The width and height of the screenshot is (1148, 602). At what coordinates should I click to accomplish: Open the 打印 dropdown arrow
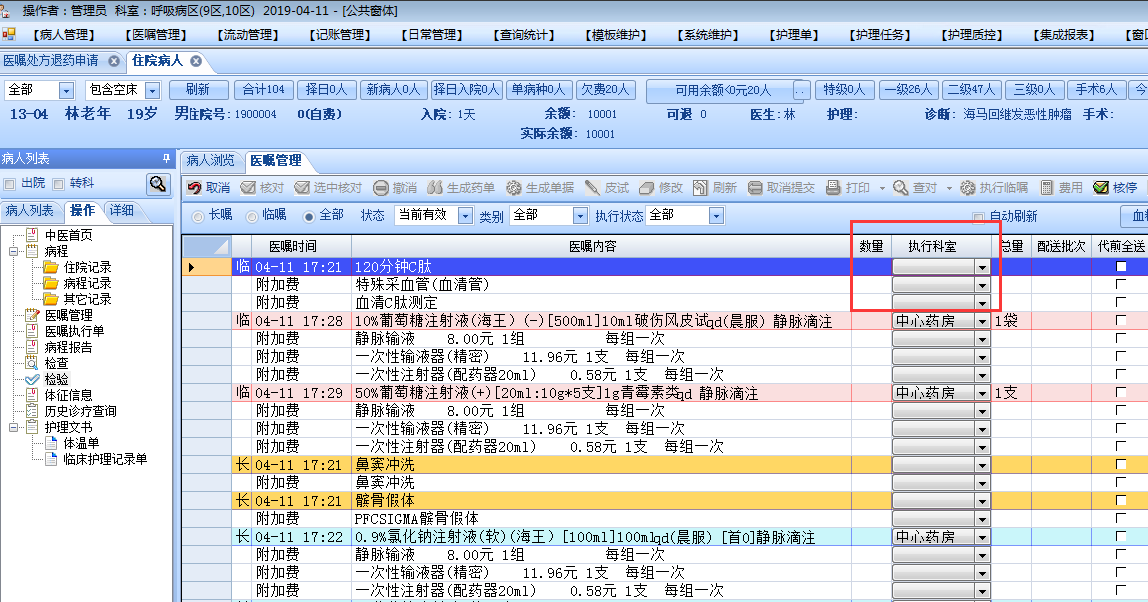coord(882,188)
